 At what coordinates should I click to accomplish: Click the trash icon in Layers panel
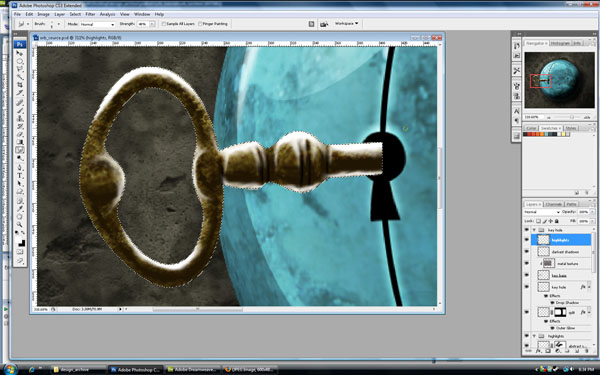coord(586,351)
